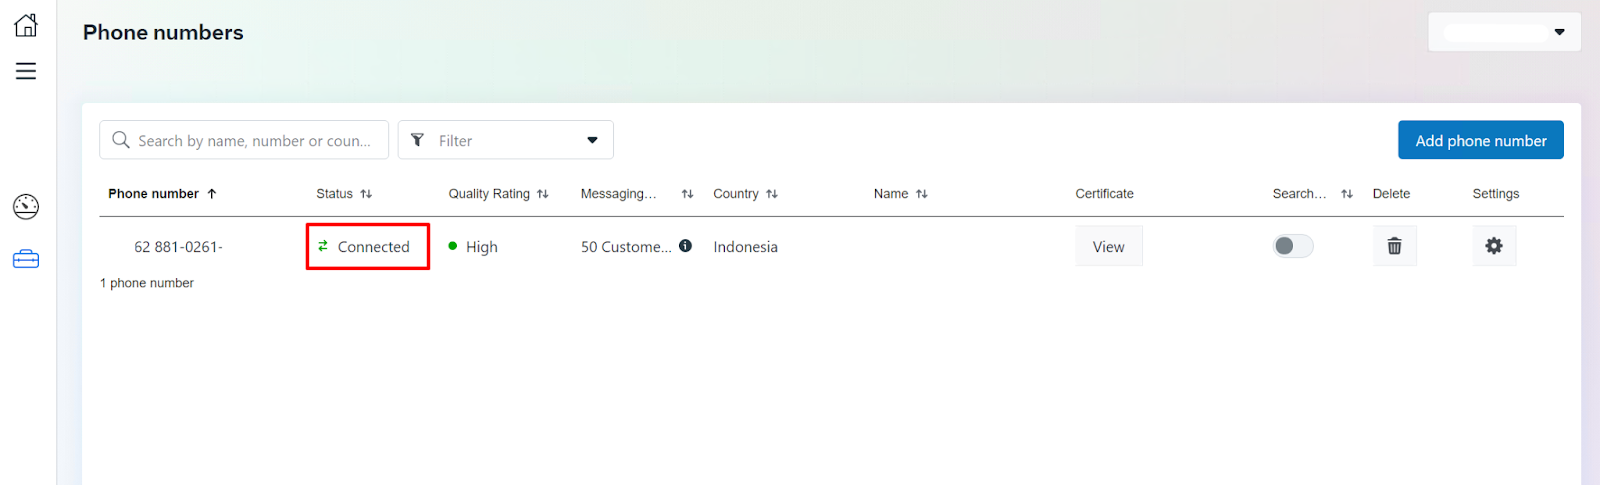Screen dimensions: 1600x485
Task: Click the Phone numbers page title
Action: (163, 32)
